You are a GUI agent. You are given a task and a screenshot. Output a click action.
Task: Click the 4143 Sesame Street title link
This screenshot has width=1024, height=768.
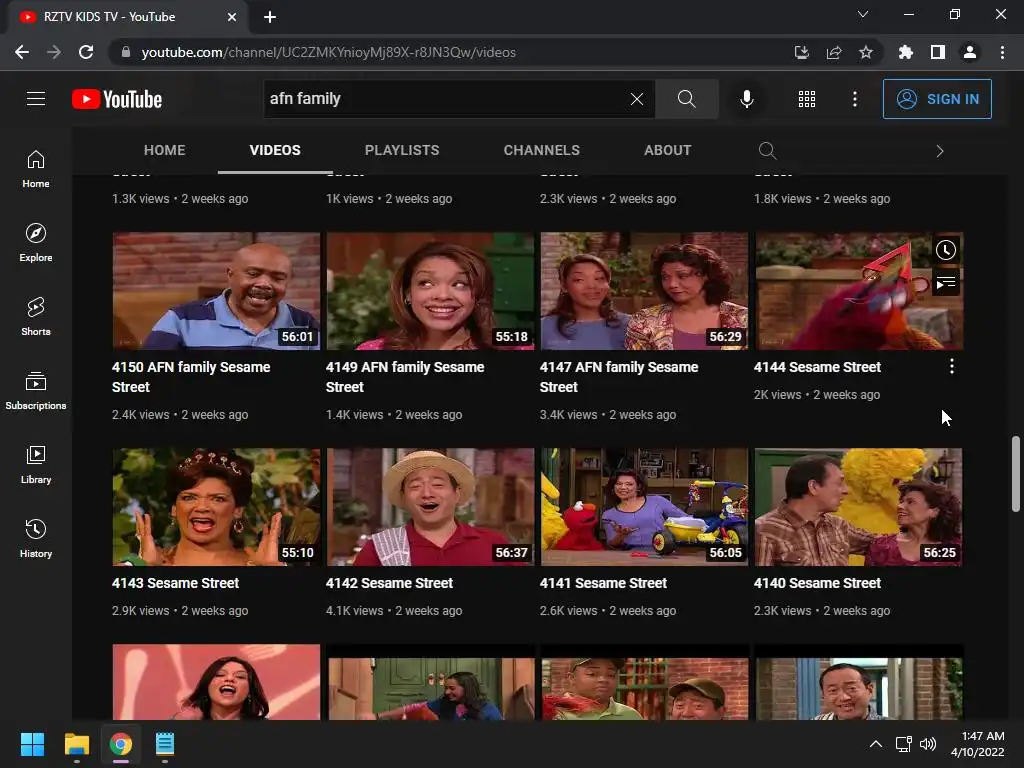pos(175,583)
